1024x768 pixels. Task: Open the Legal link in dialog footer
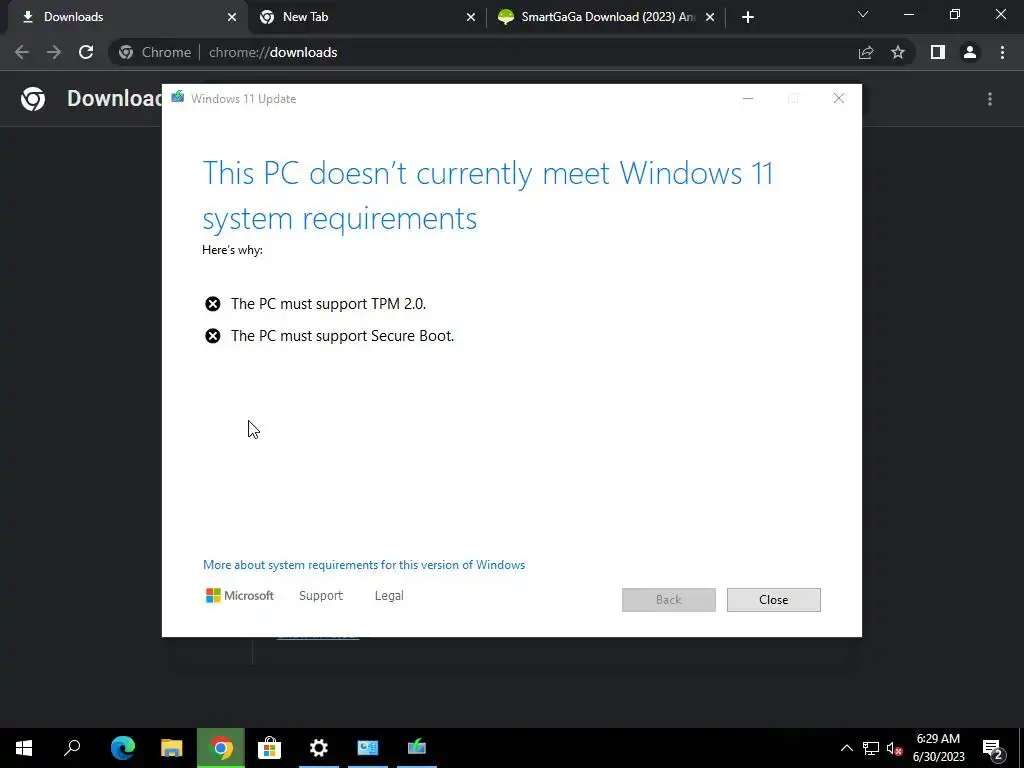pyautogui.click(x=389, y=596)
